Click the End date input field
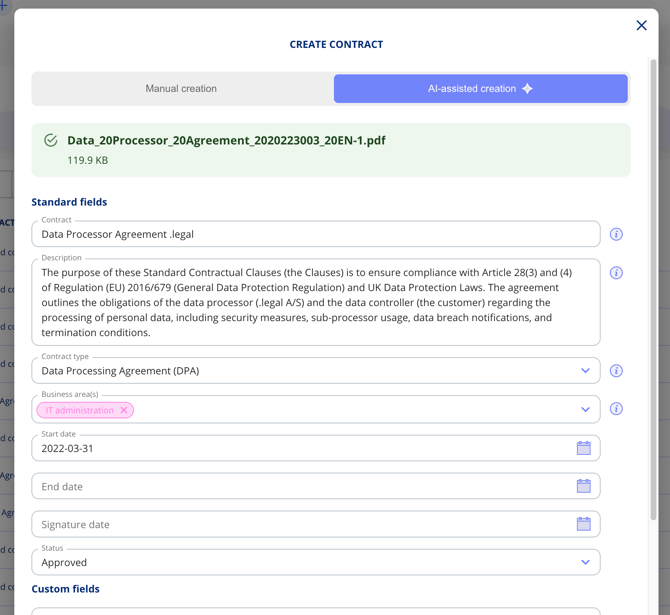Image resolution: width=670 pixels, height=615 pixels. coord(300,486)
